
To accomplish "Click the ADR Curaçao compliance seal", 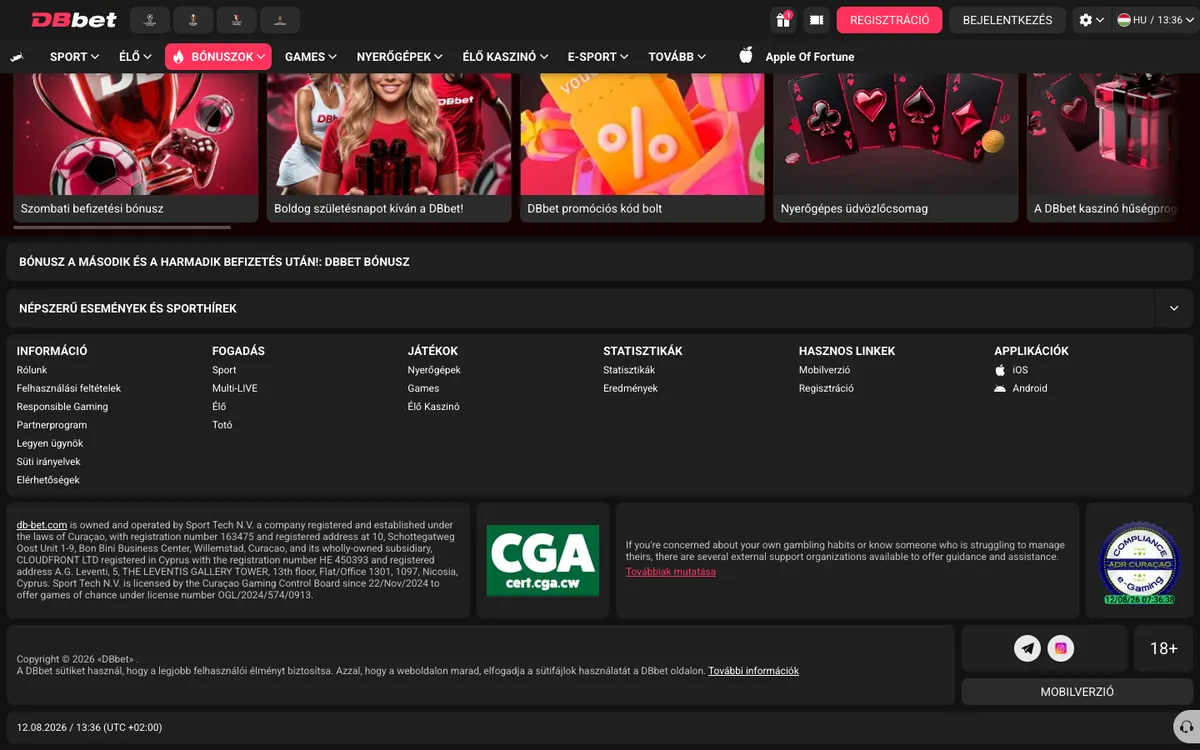I will coord(1138,562).
